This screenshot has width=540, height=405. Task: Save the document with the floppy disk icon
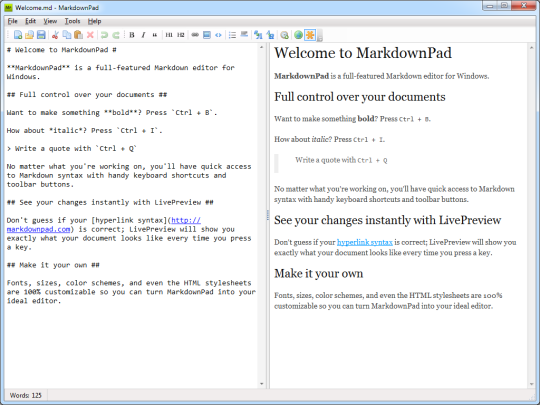(x=41, y=35)
